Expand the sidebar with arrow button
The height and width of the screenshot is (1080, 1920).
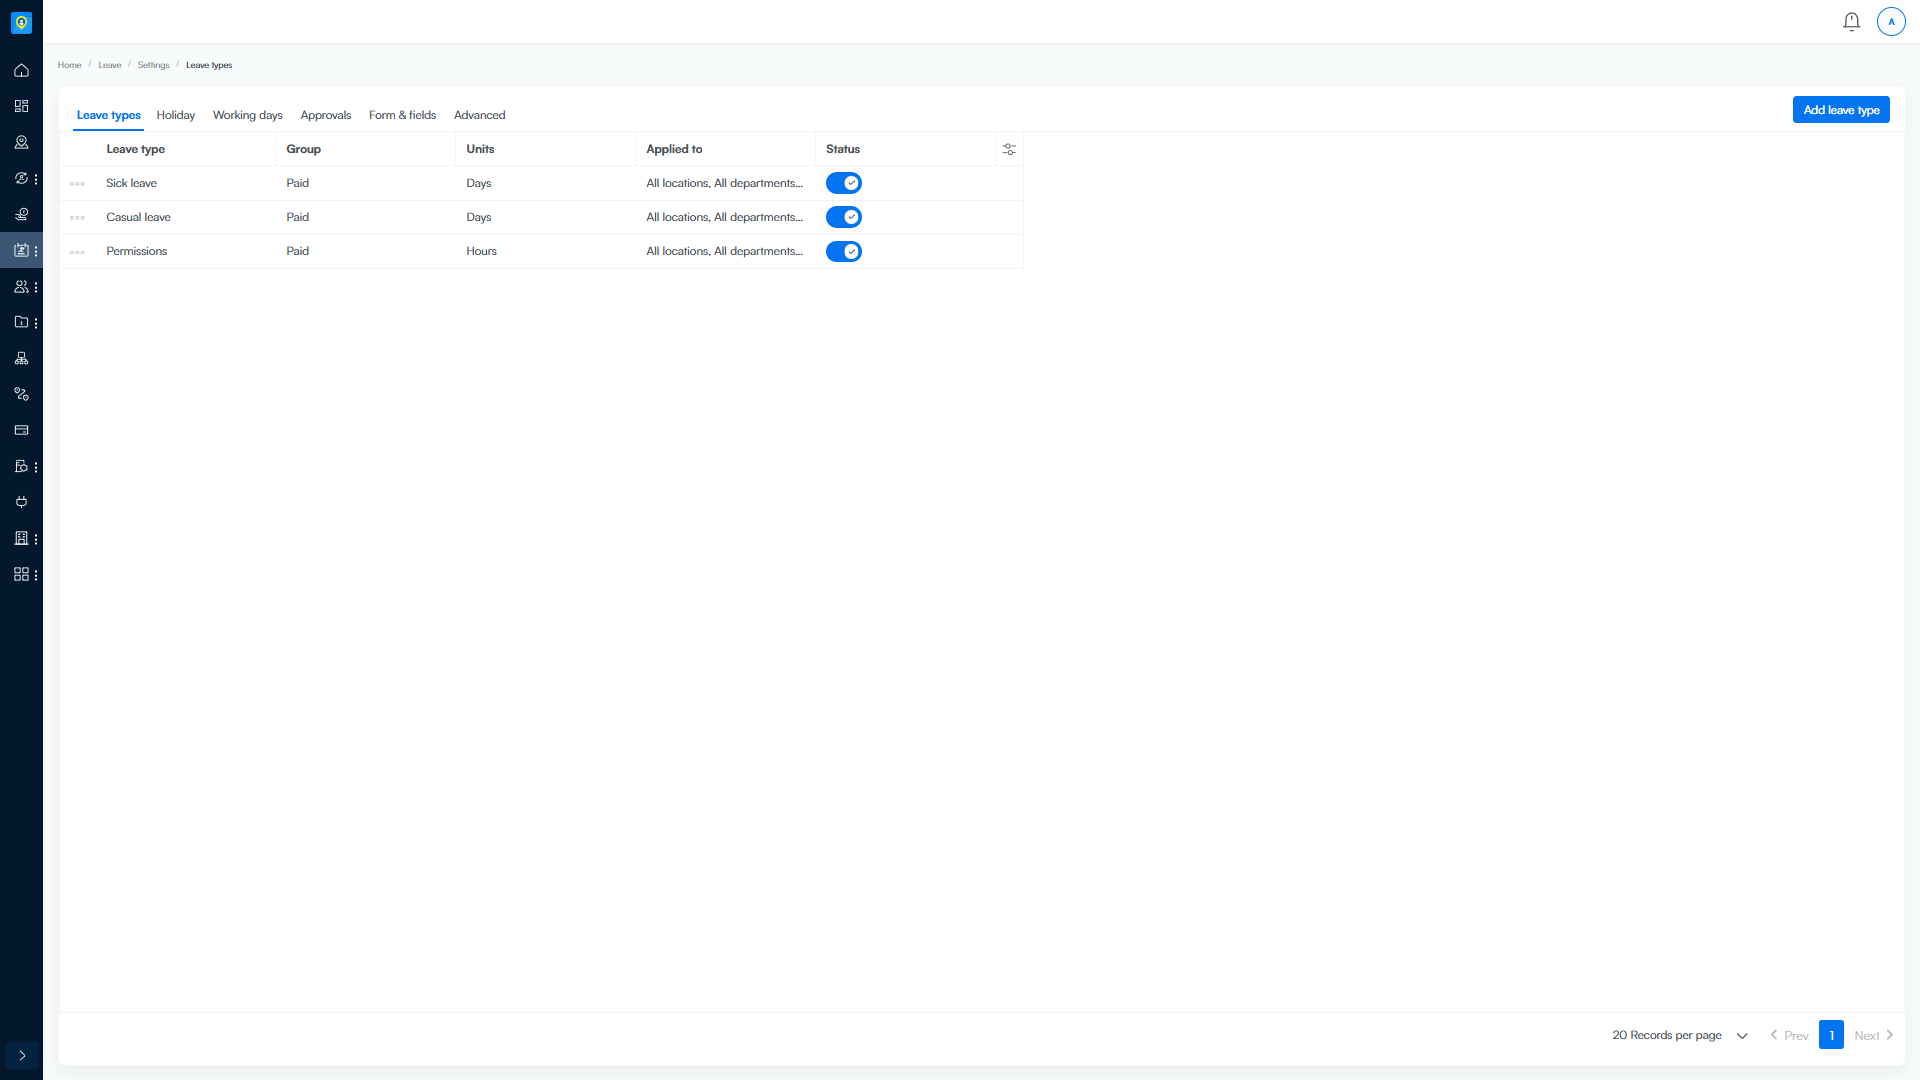pos(22,1055)
